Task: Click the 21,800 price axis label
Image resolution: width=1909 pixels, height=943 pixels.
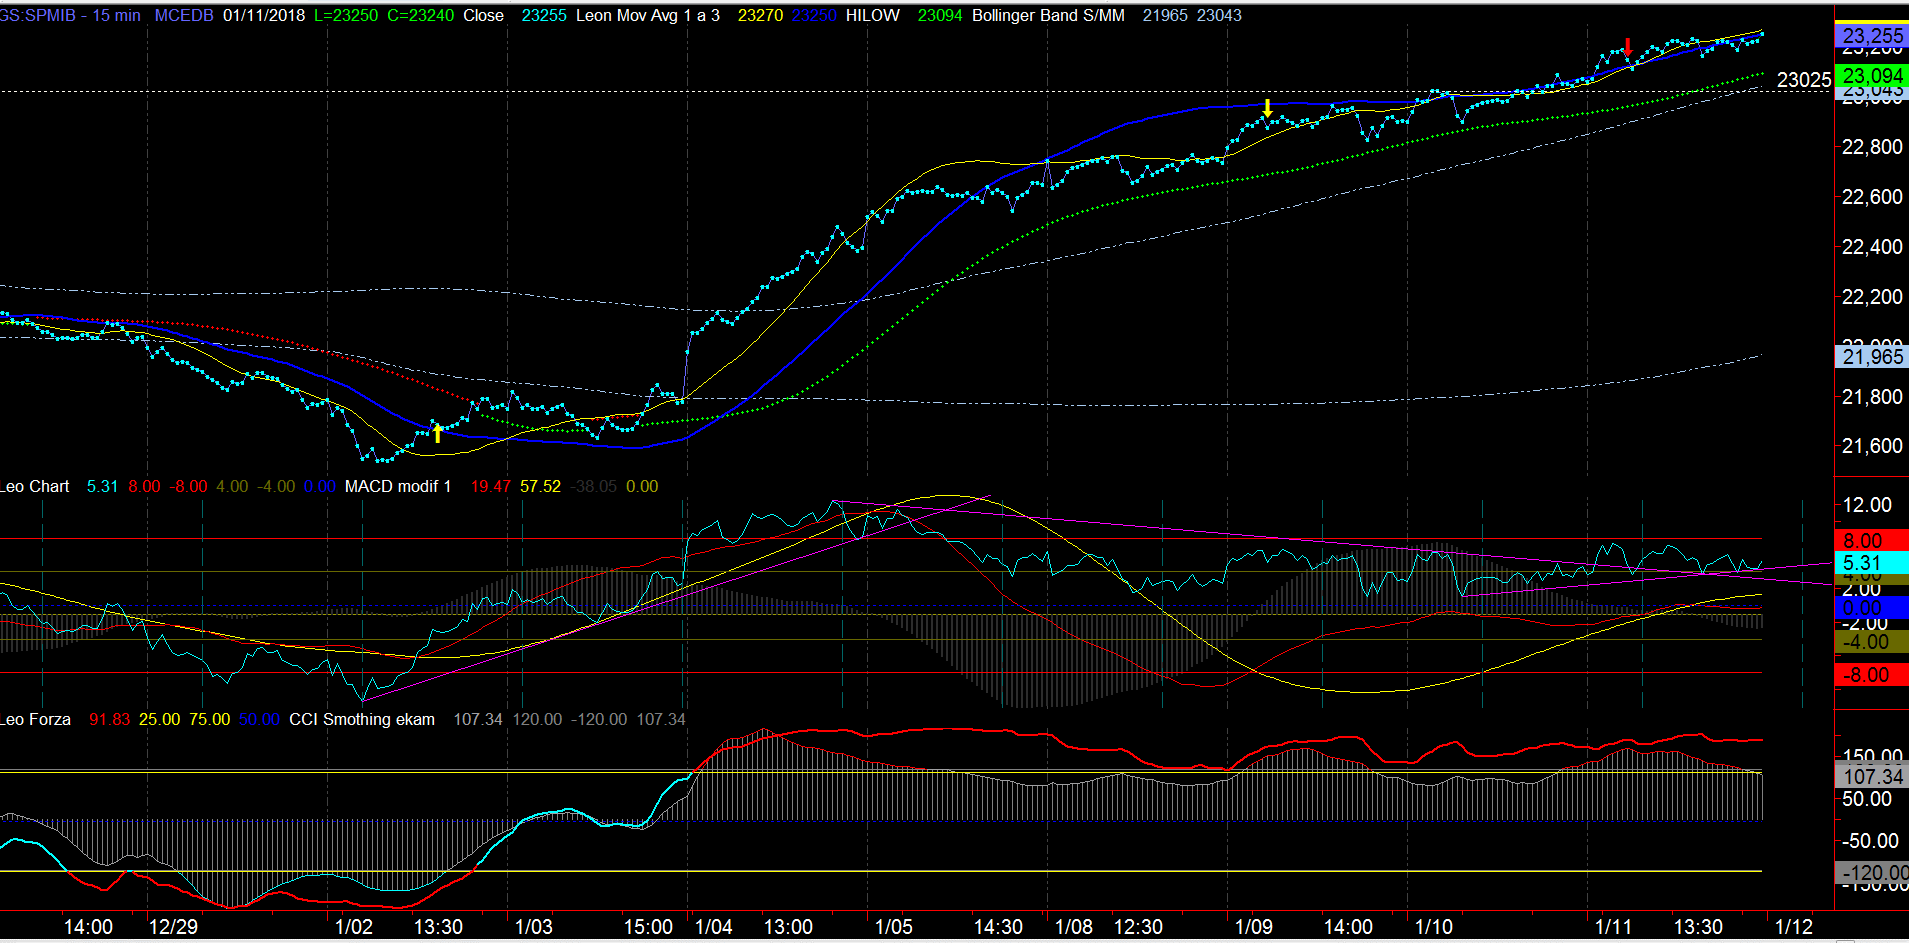Action: coord(1872,397)
